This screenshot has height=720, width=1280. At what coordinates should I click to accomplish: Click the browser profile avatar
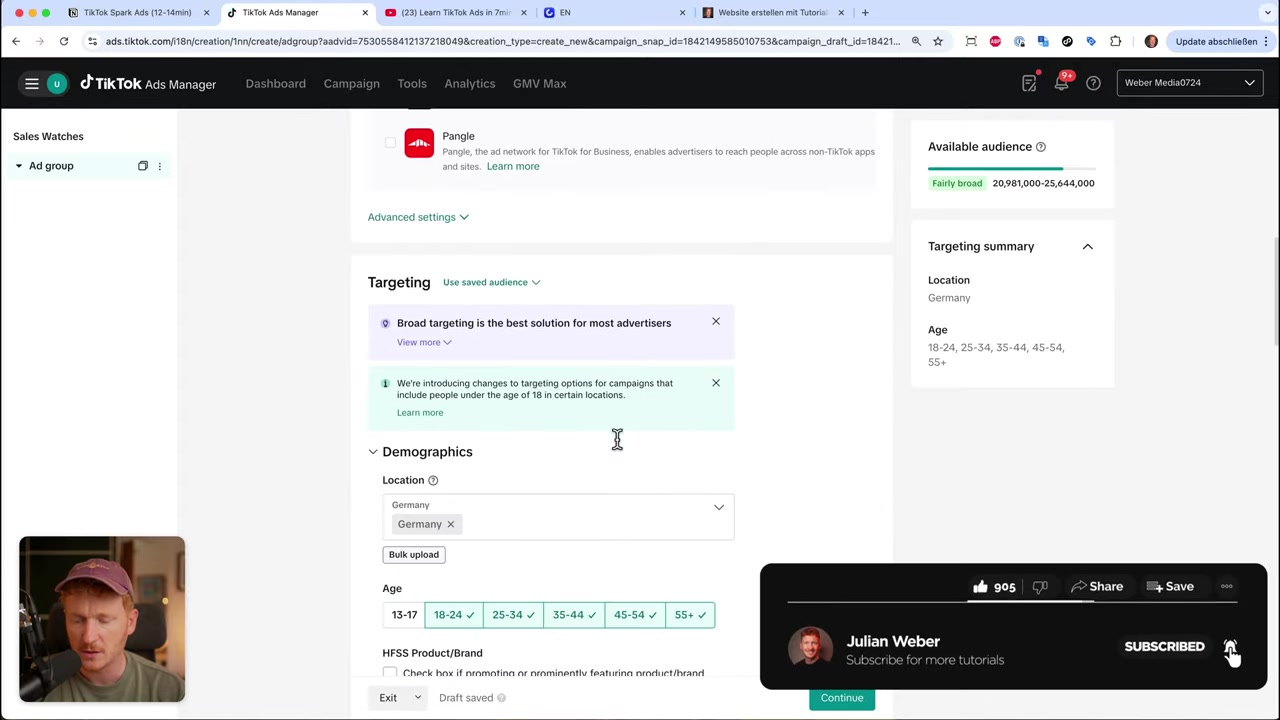pyautogui.click(x=1151, y=41)
